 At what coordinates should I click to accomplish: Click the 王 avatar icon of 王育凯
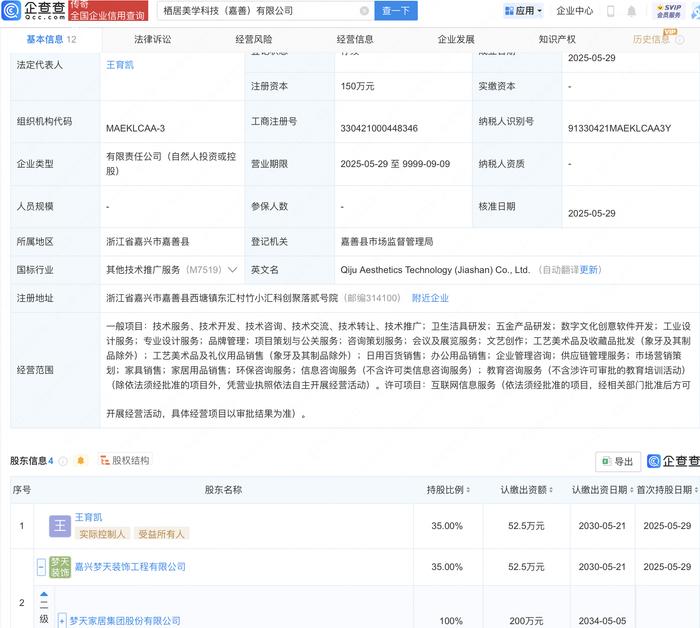[x=59, y=526]
